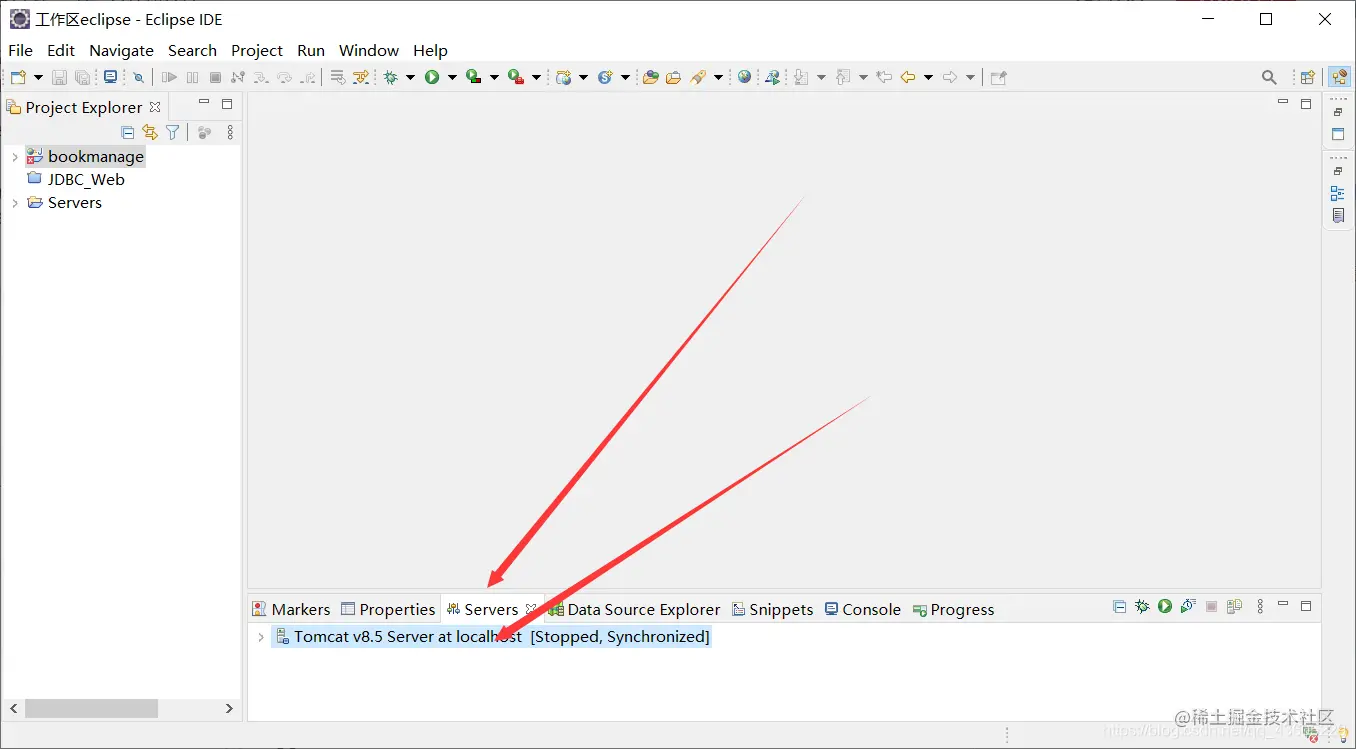
Task: Click Publish to the server icon
Action: 1234,606
